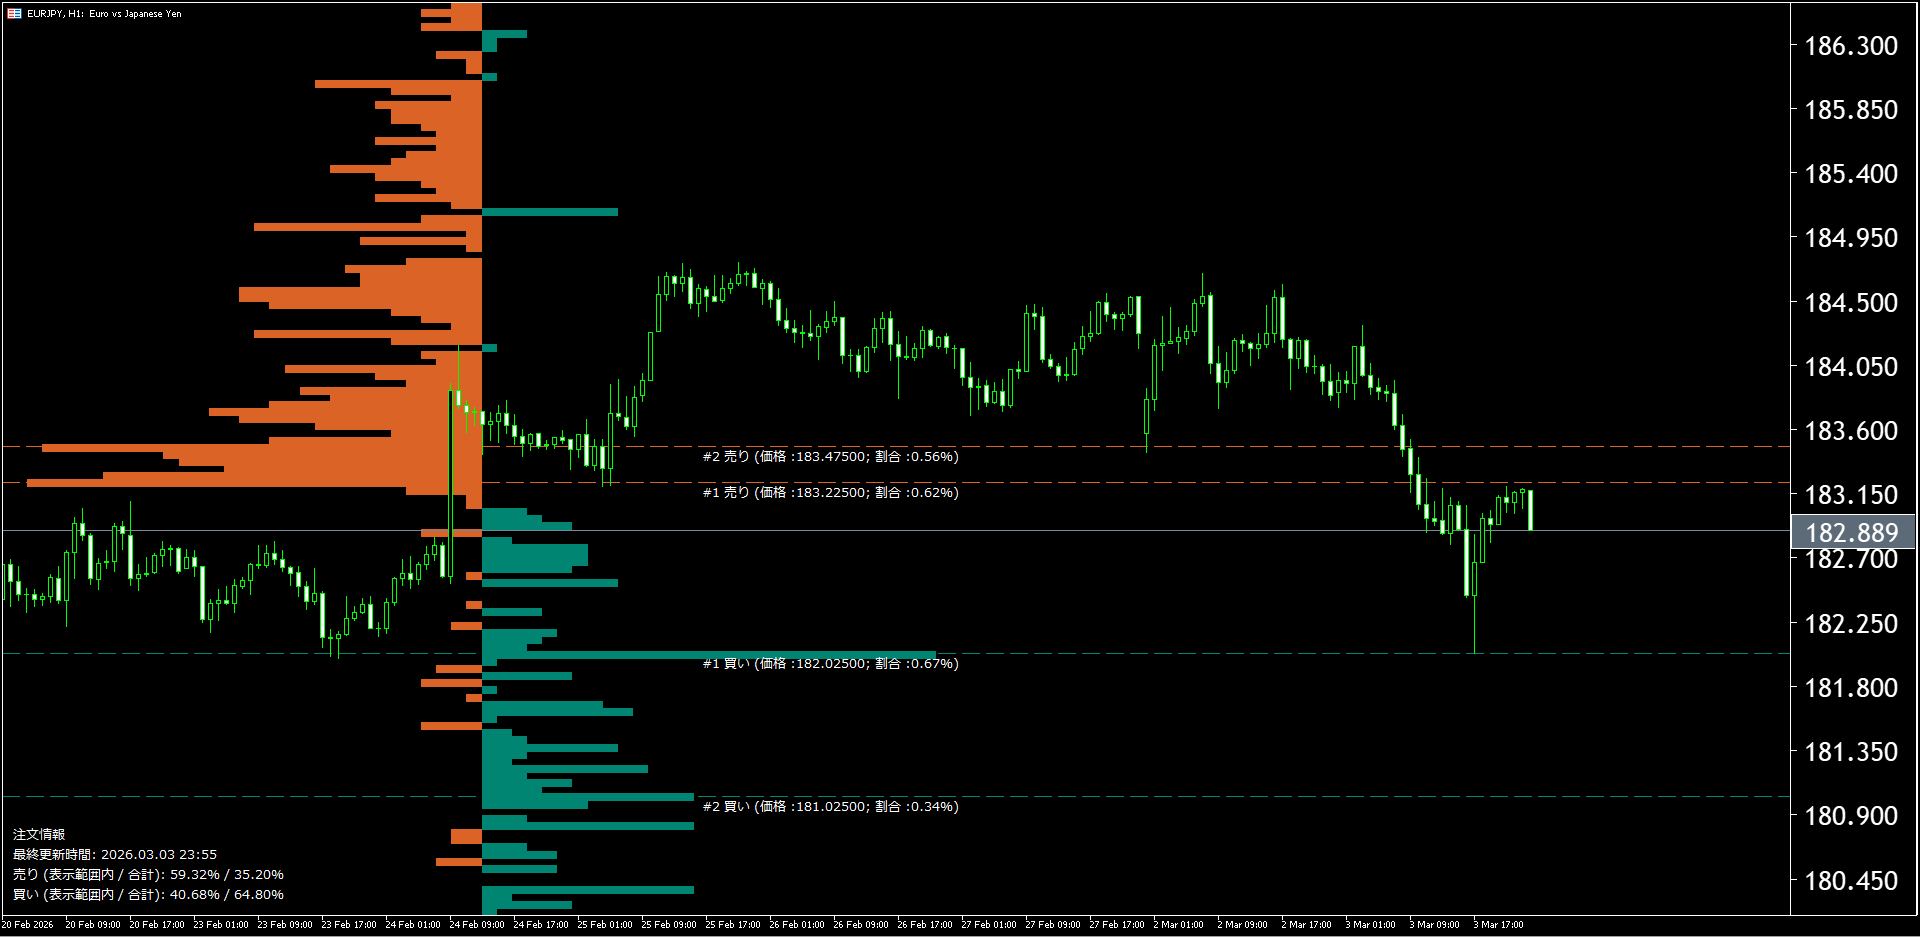Select the 181.800 price scale label

[x=1851, y=688]
